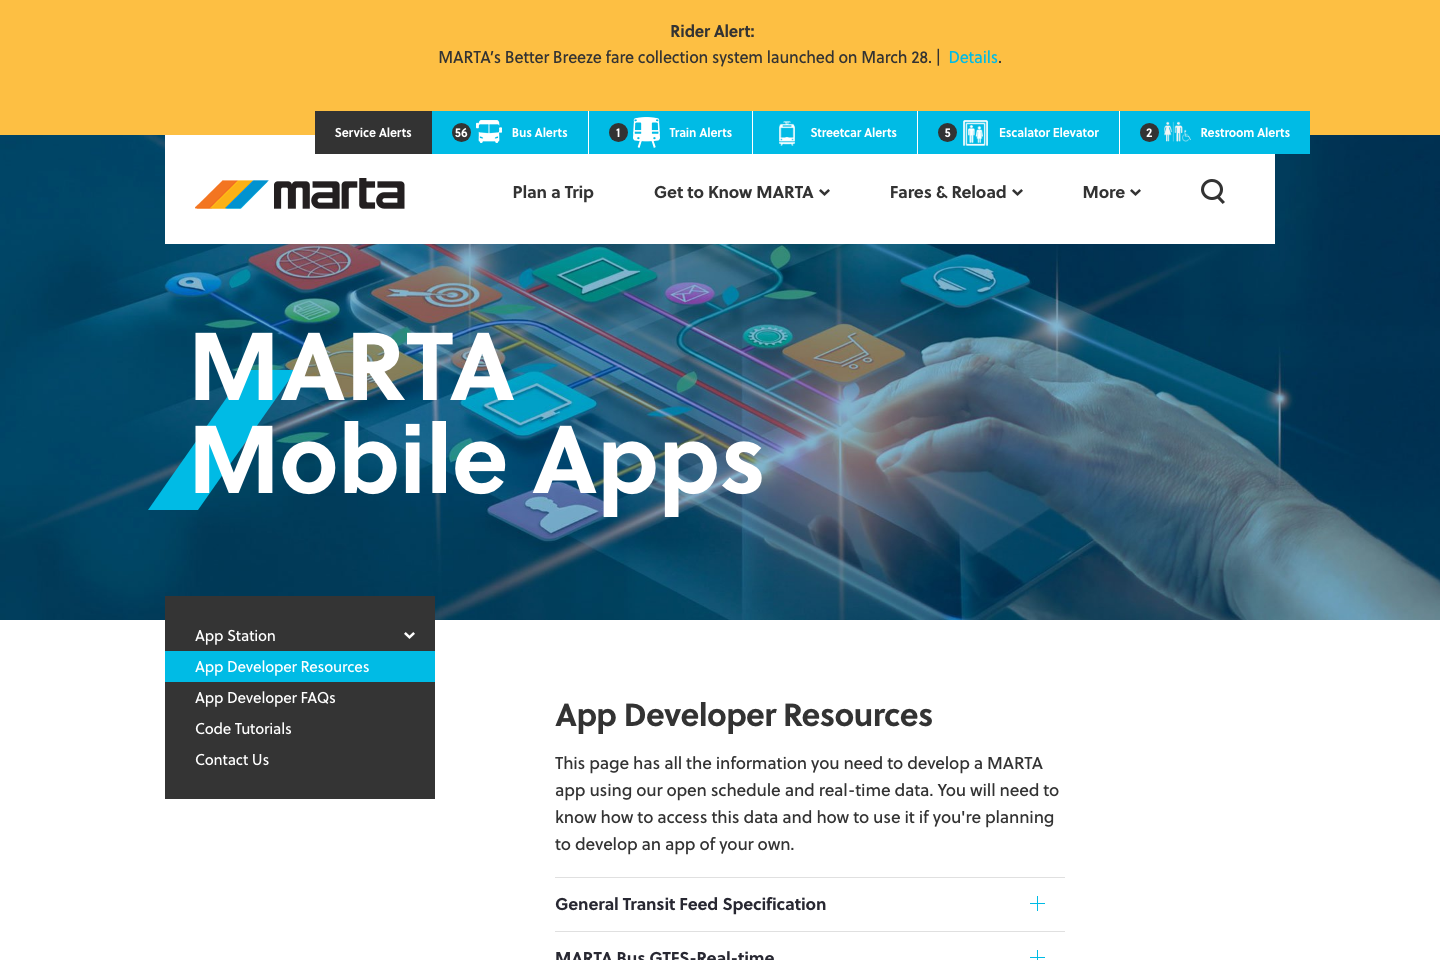Click the train icon in alerts bar
Image resolution: width=1440 pixels, height=960 pixels.
tap(646, 132)
